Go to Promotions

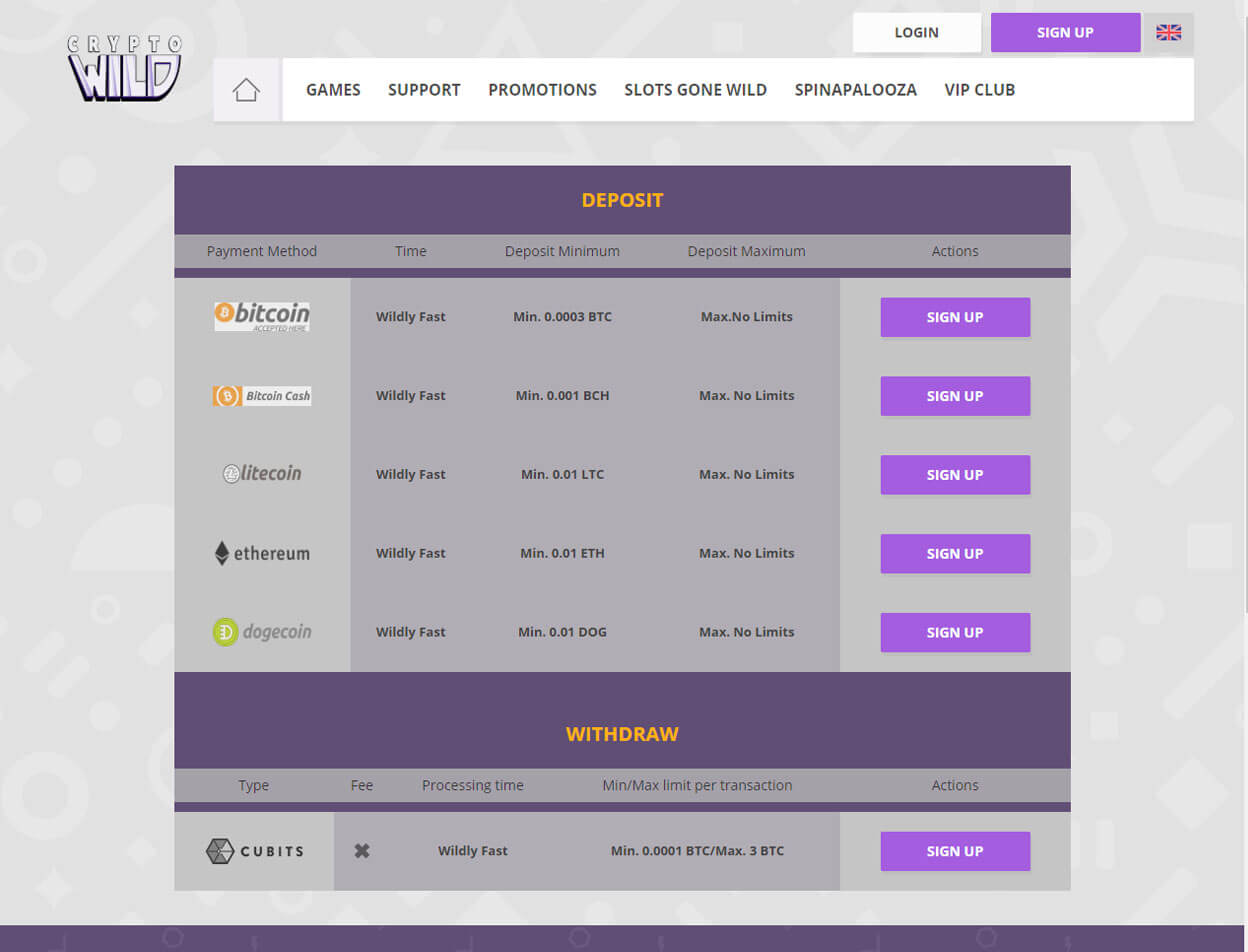click(542, 90)
